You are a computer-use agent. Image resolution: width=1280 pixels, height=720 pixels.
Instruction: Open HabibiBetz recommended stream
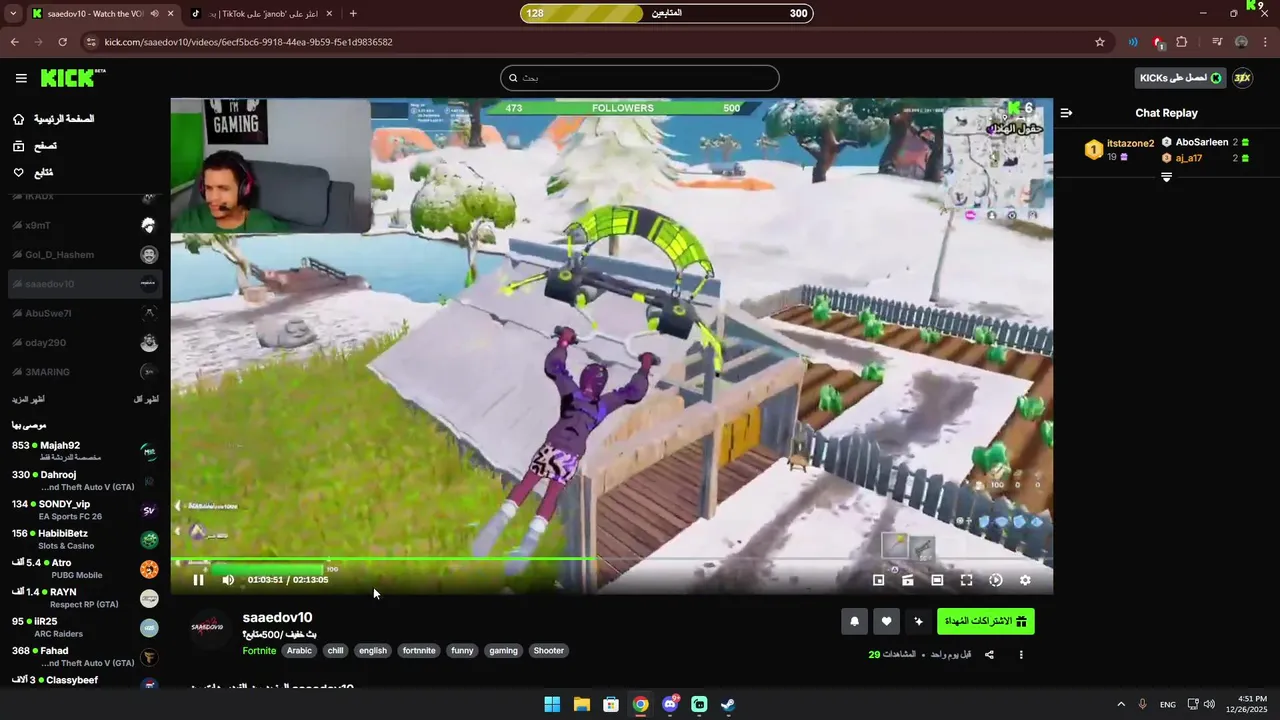[x=85, y=539]
